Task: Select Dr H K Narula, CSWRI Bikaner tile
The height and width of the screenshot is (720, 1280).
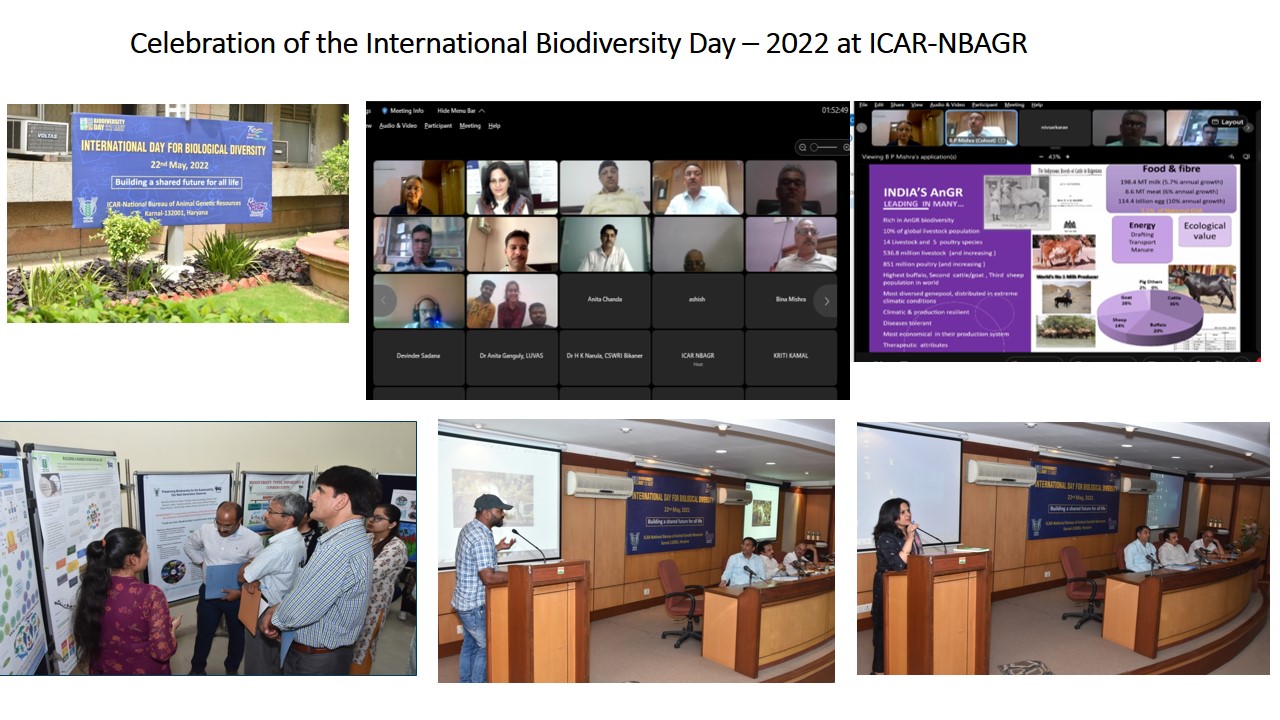Action: pos(605,357)
